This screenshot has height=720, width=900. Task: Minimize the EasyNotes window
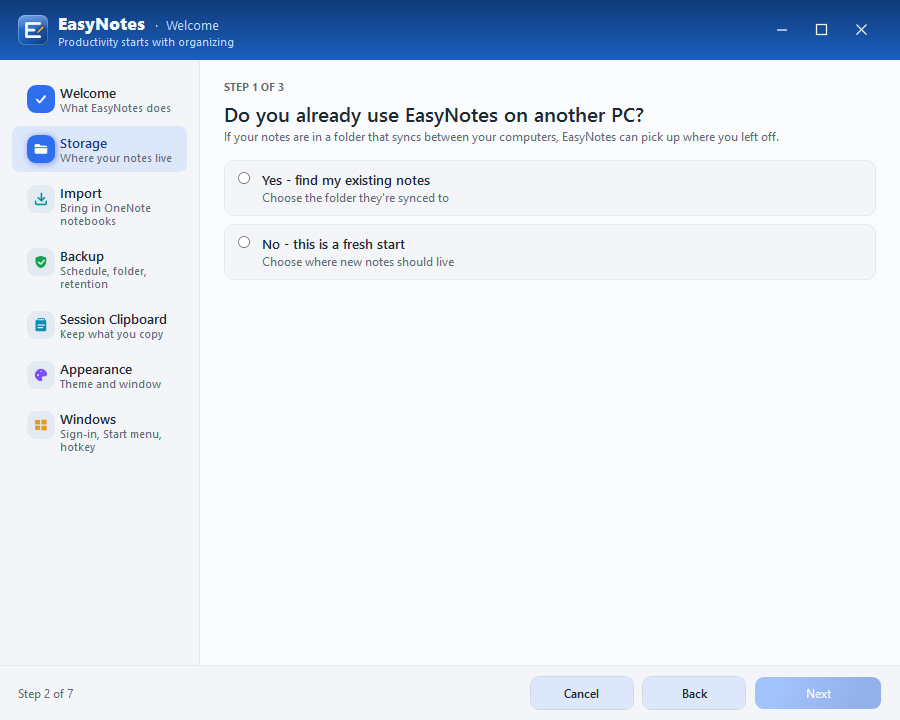[x=782, y=30]
